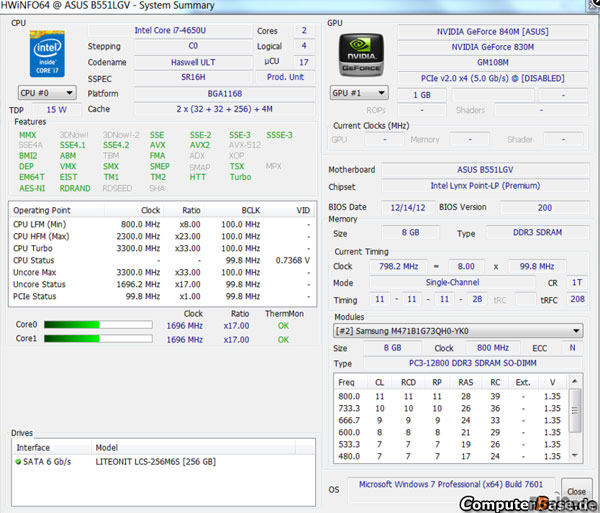This screenshot has height=513, width=600.
Task: Open the CPU #0 selector dropdown
Action: (x=47, y=93)
